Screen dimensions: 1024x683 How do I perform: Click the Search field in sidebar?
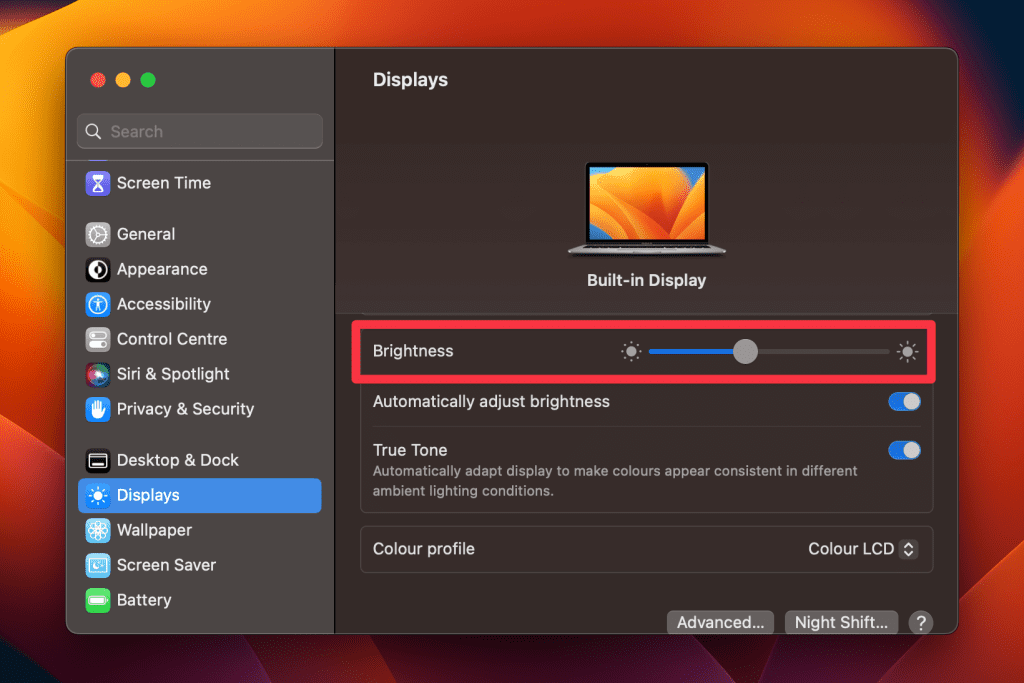200,131
